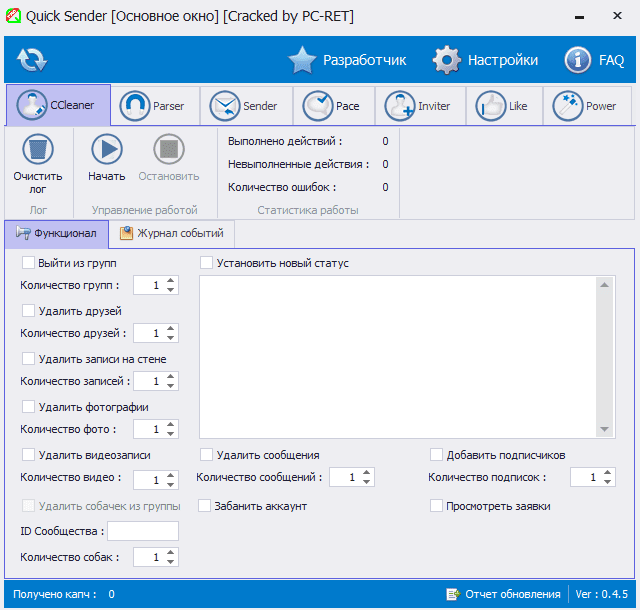Switch to the Like tab
This screenshot has height=610, width=640.
[x=504, y=106]
